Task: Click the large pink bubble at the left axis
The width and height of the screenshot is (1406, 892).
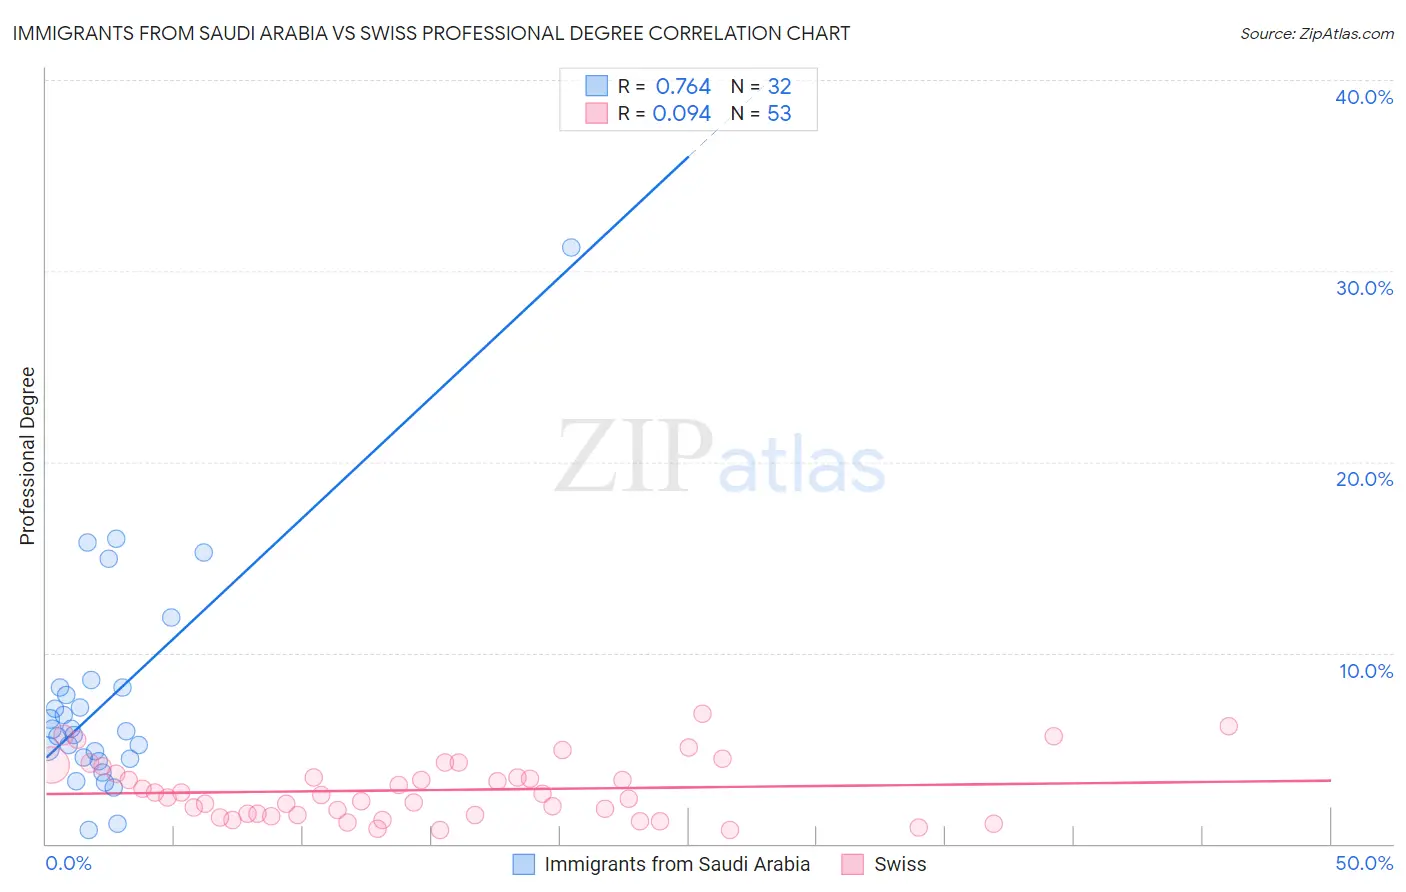Action: click(x=50, y=766)
